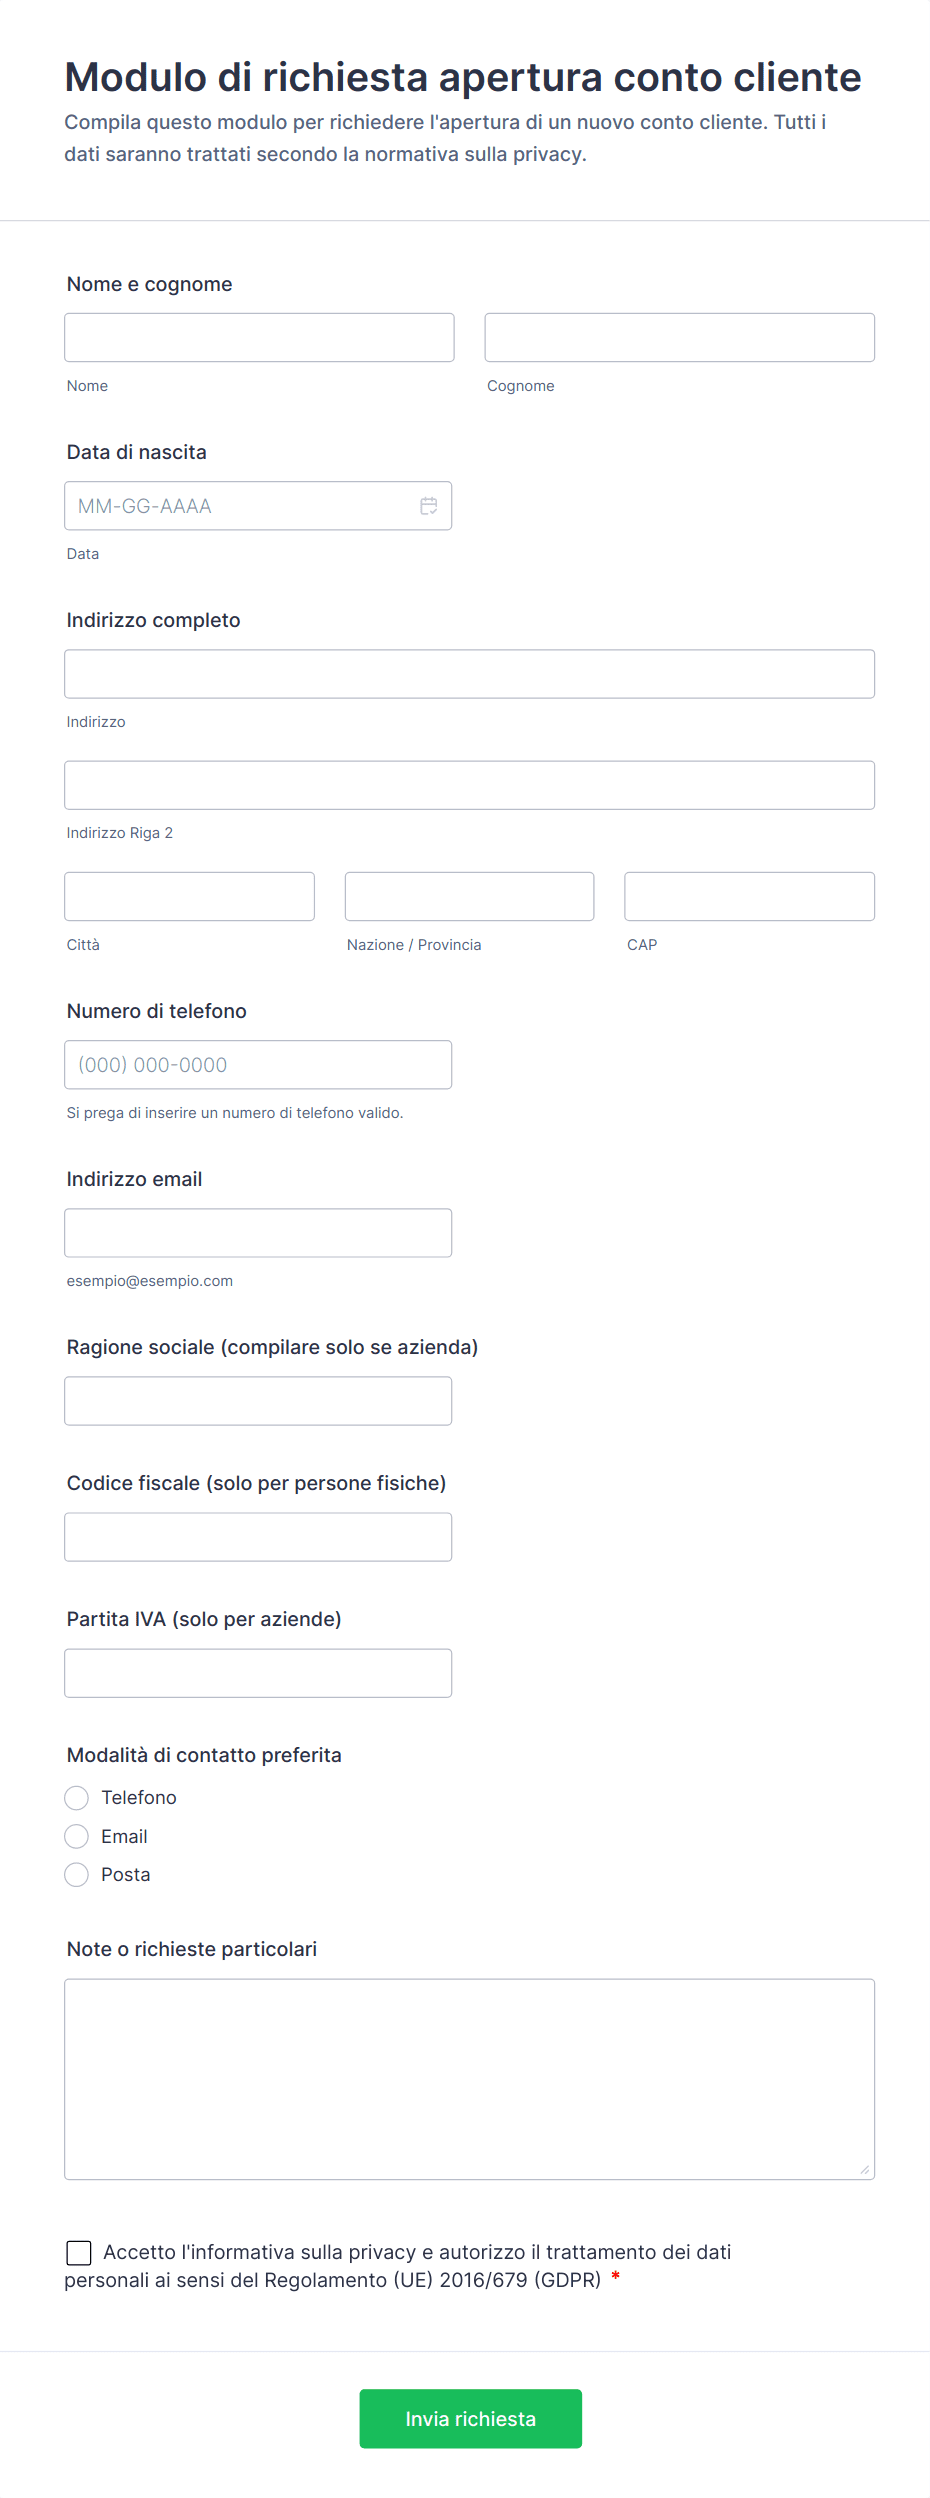Click the Indirizzo Riga 2 field
The height and width of the screenshot is (2498, 930).
coord(469,785)
